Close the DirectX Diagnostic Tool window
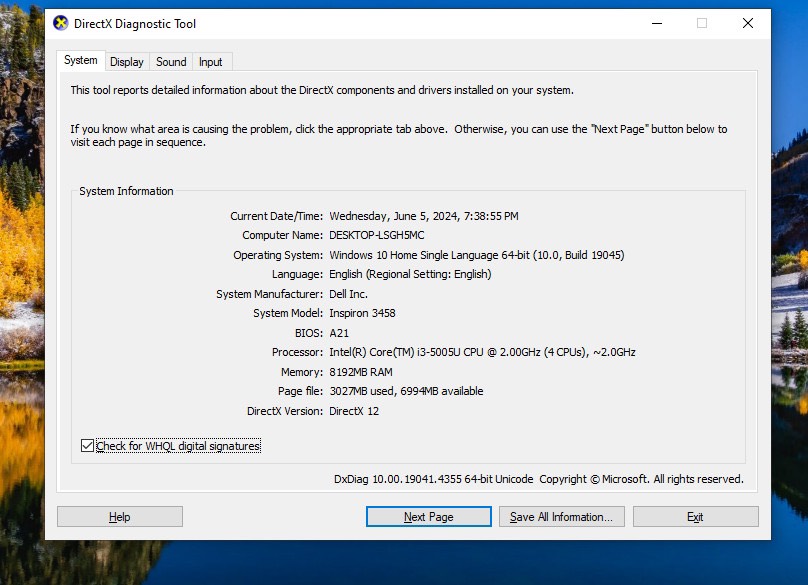 748,24
